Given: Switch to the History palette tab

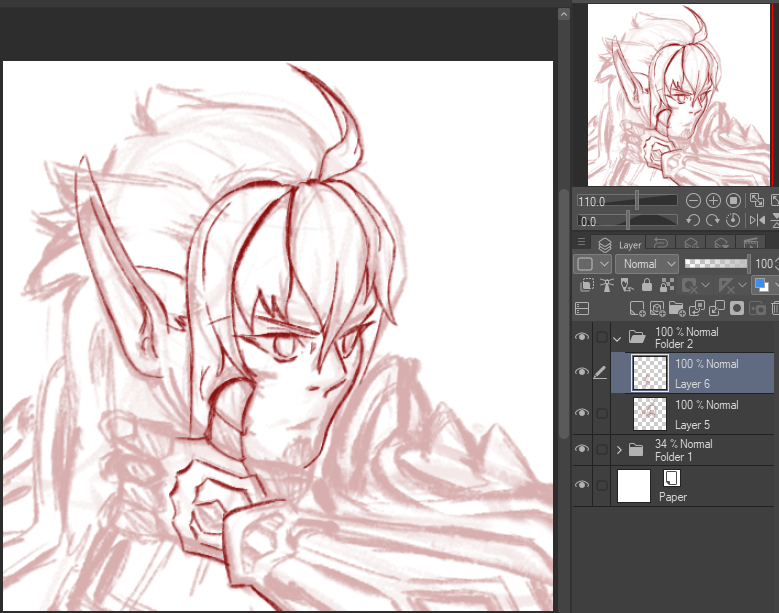Looking at the screenshot, I should pos(661,243).
